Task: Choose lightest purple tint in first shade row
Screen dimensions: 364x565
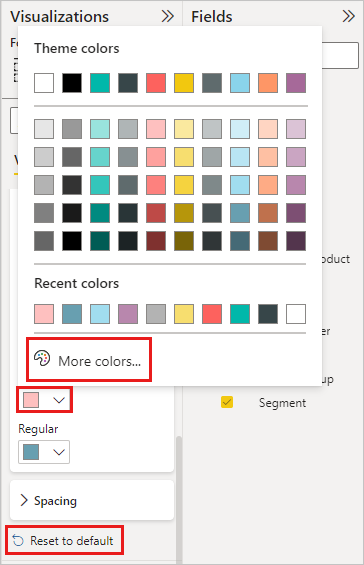Action: tap(296, 129)
